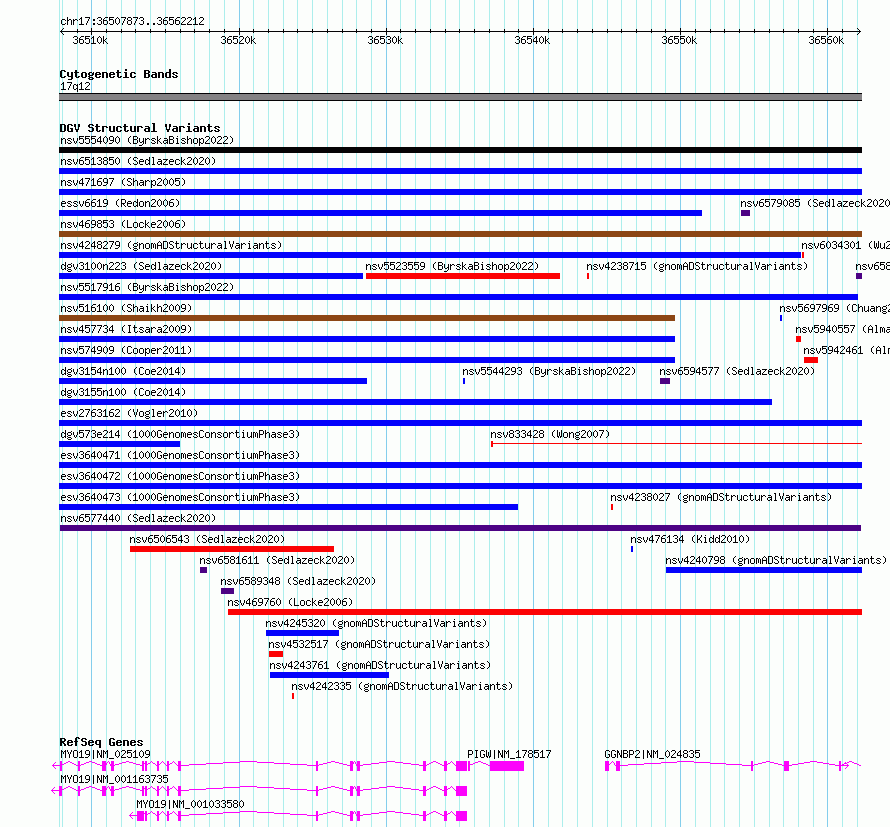This screenshot has width=890, height=827.
Task: Select variant nsv4238027 (gnomADStructuralVariants) label
Action: tap(721, 497)
